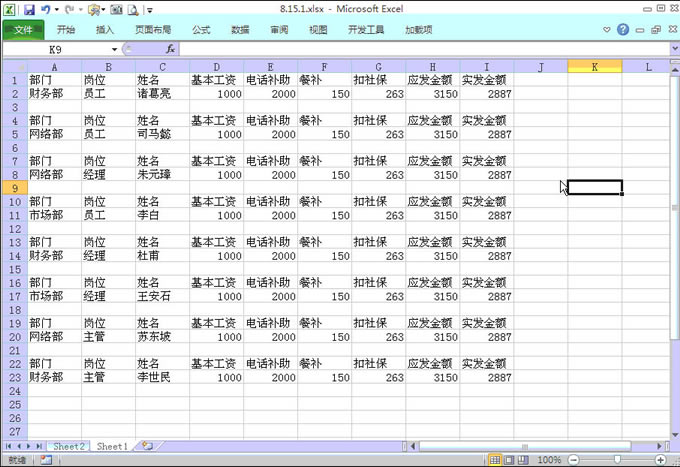This screenshot has width=680, height=467.
Task: Switch to Sheet2 tab
Action: coord(69,446)
